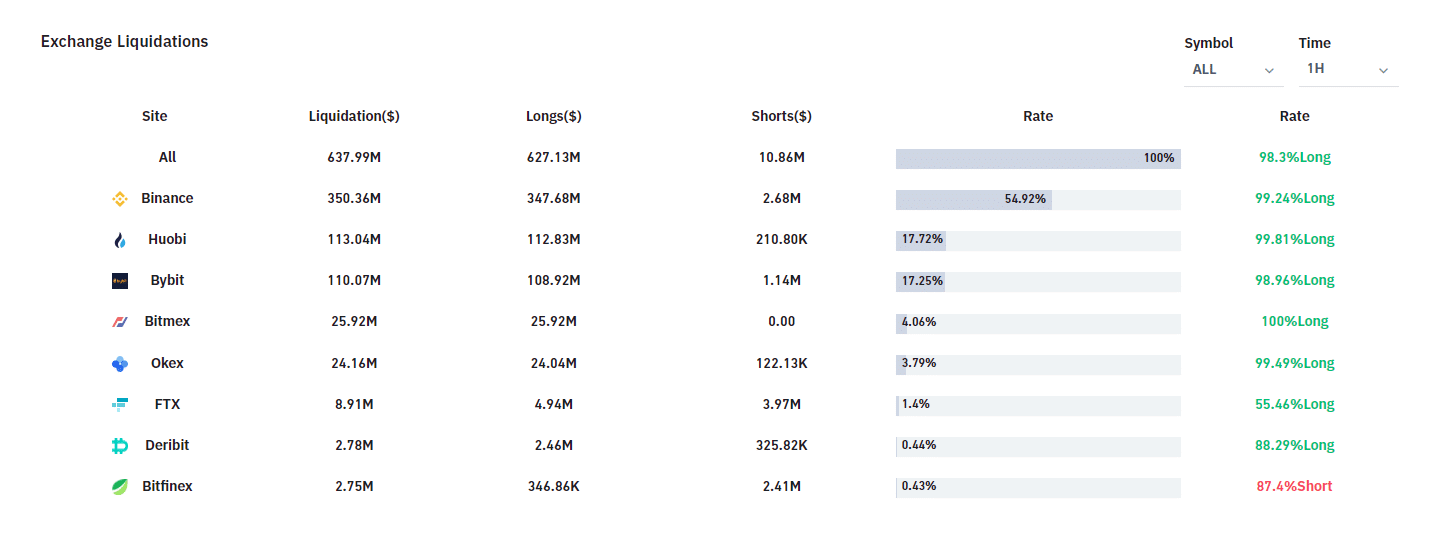1455x540 pixels.
Task: Click the Binance 54.92% rate bar
Action: [x=1038, y=199]
